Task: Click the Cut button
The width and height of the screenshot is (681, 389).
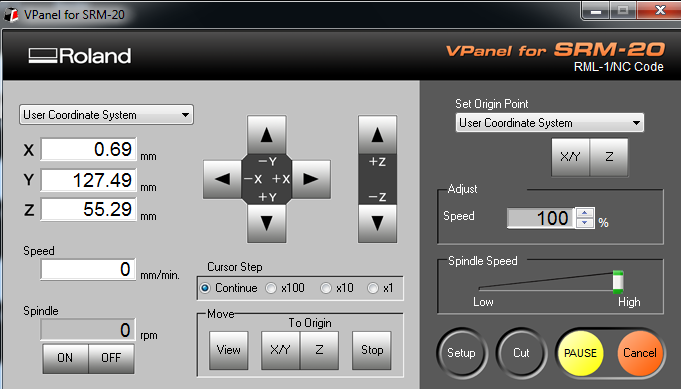Action: [x=521, y=353]
